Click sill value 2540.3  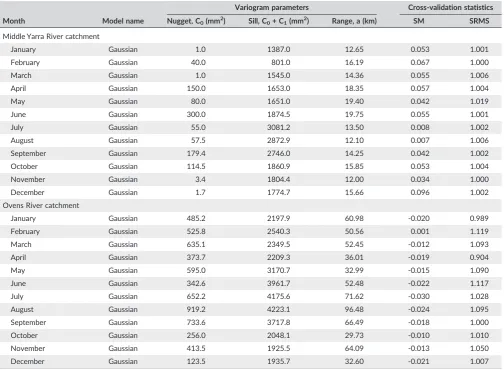279,231
